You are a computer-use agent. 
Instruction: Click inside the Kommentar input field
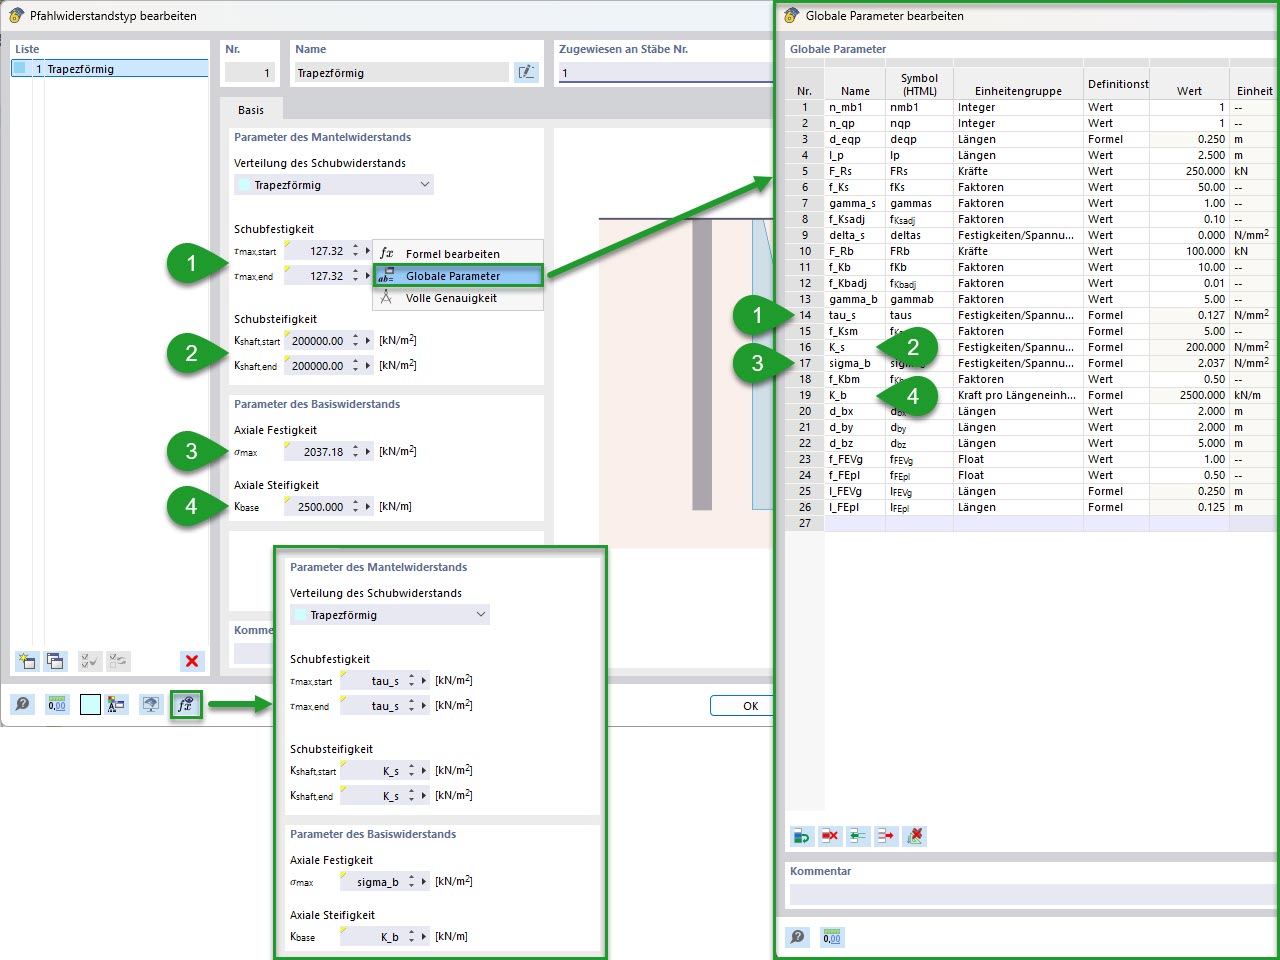pyautogui.click(x=1030, y=893)
